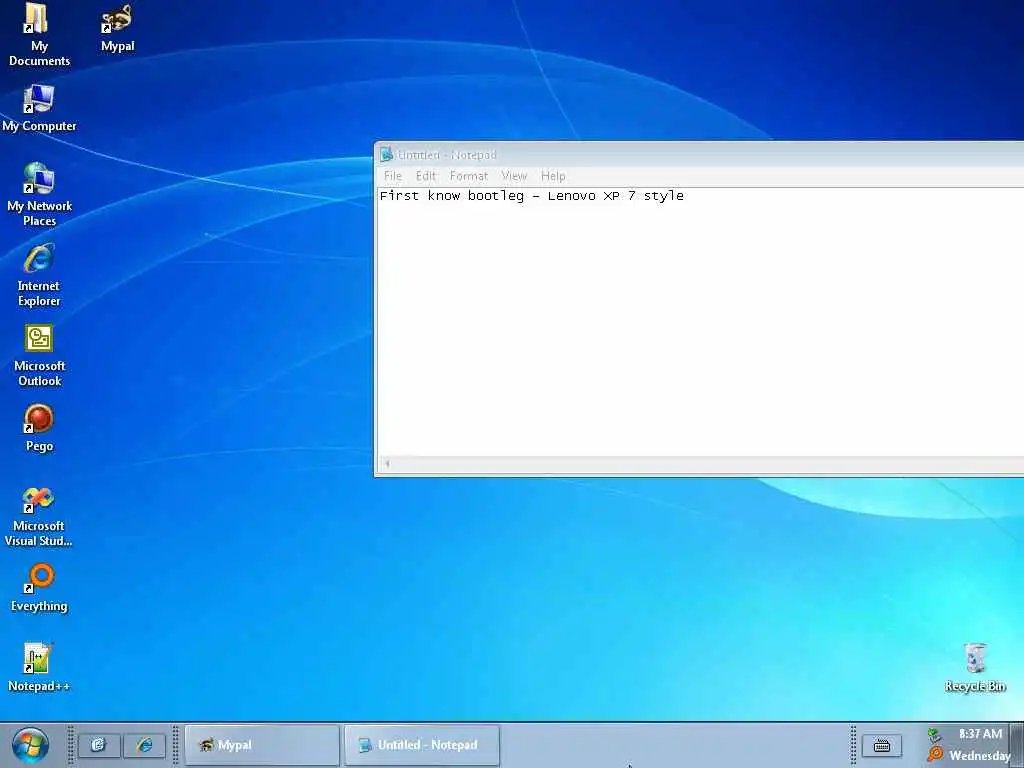Screen dimensions: 1024x768
Task: Open the Notepad++ desktop shortcut
Action: click(x=39, y=667)
